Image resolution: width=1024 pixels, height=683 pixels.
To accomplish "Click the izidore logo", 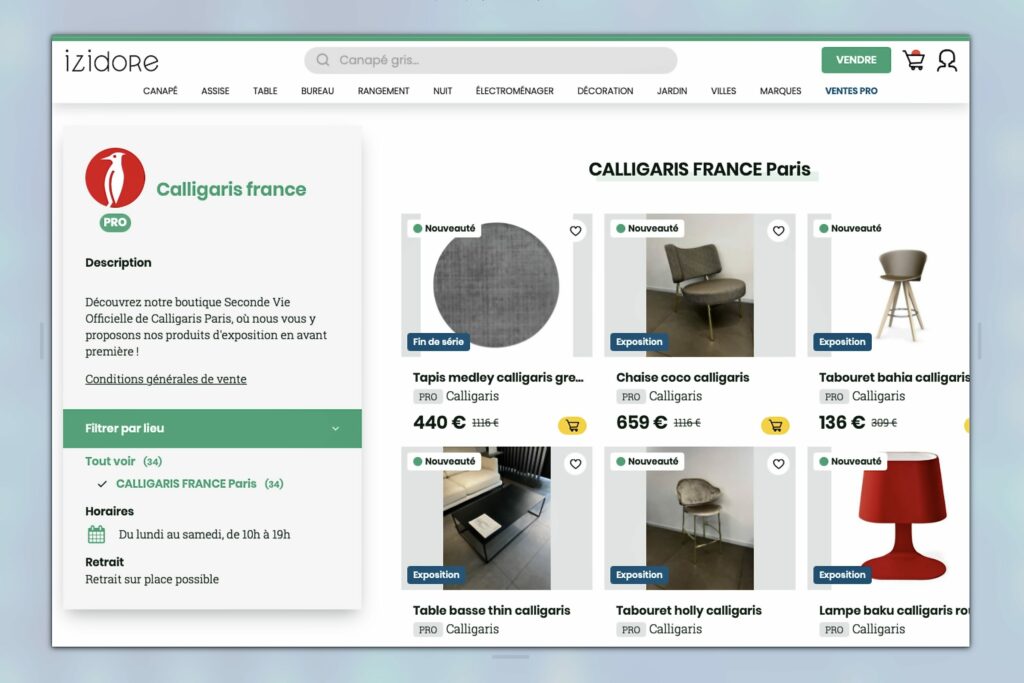I will coord(112,61).
